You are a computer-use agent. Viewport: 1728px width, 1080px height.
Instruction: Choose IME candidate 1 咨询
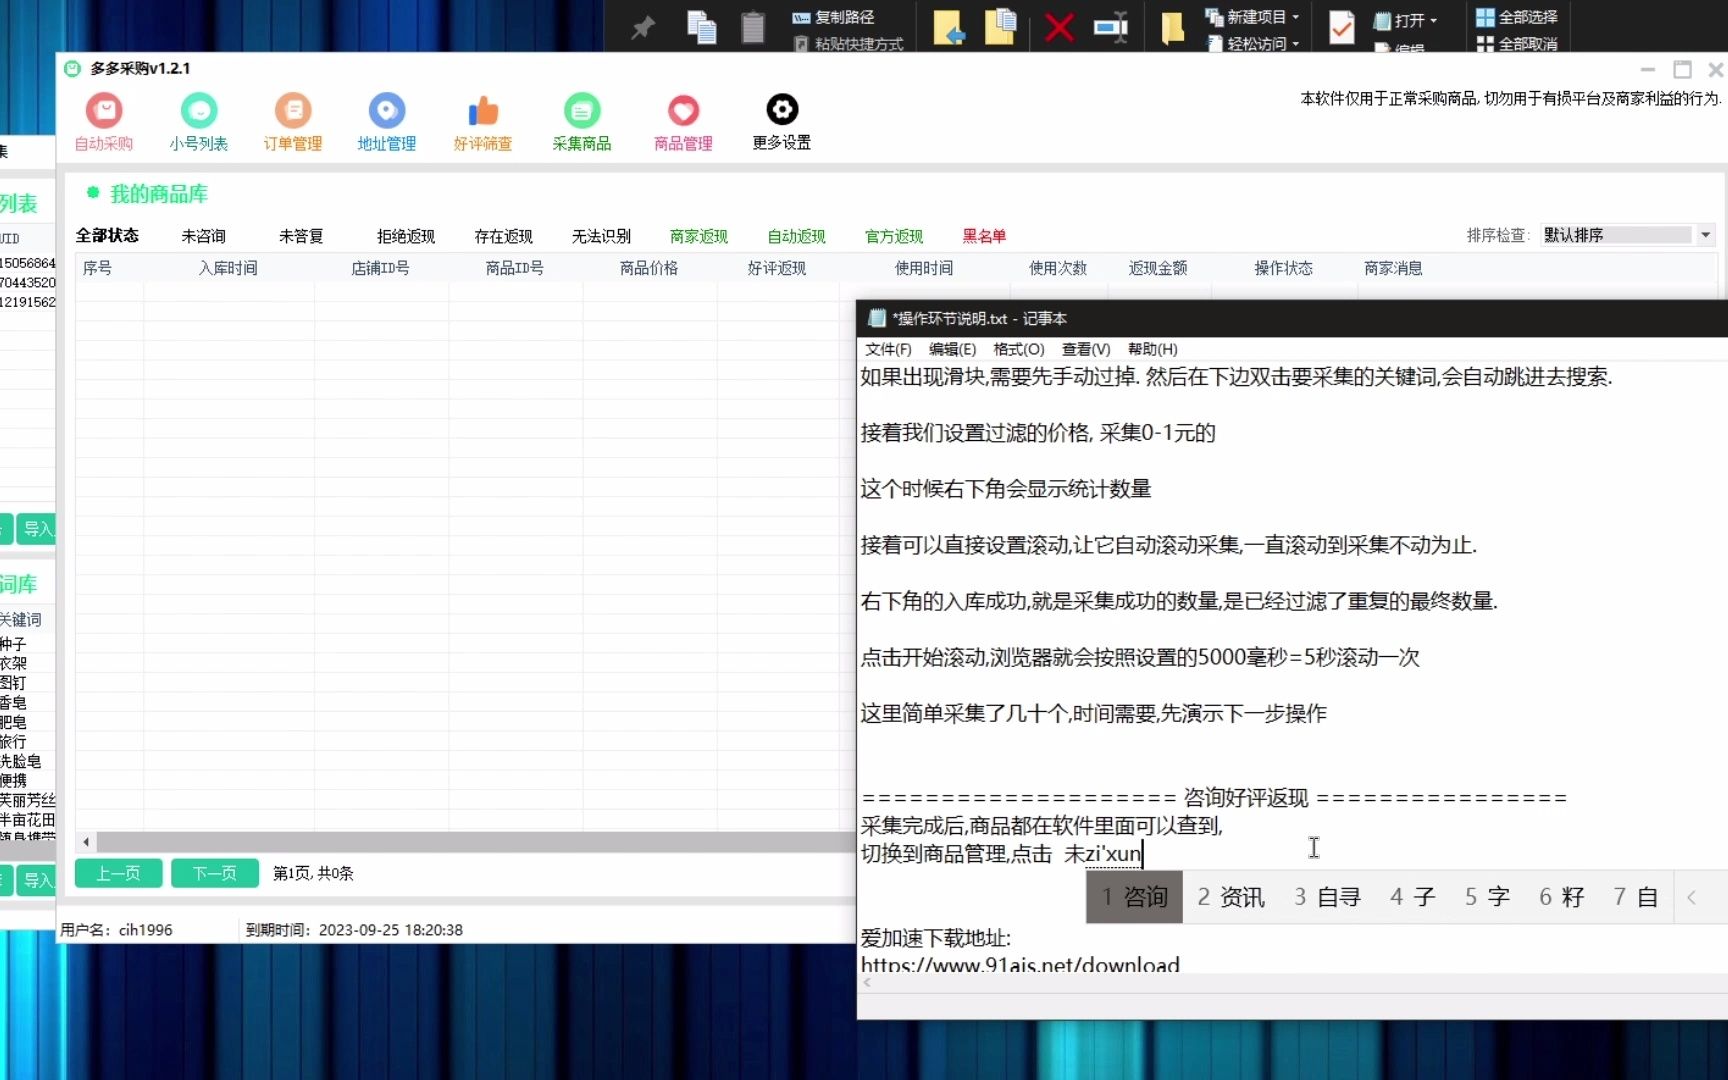(x=1134, y=897)
